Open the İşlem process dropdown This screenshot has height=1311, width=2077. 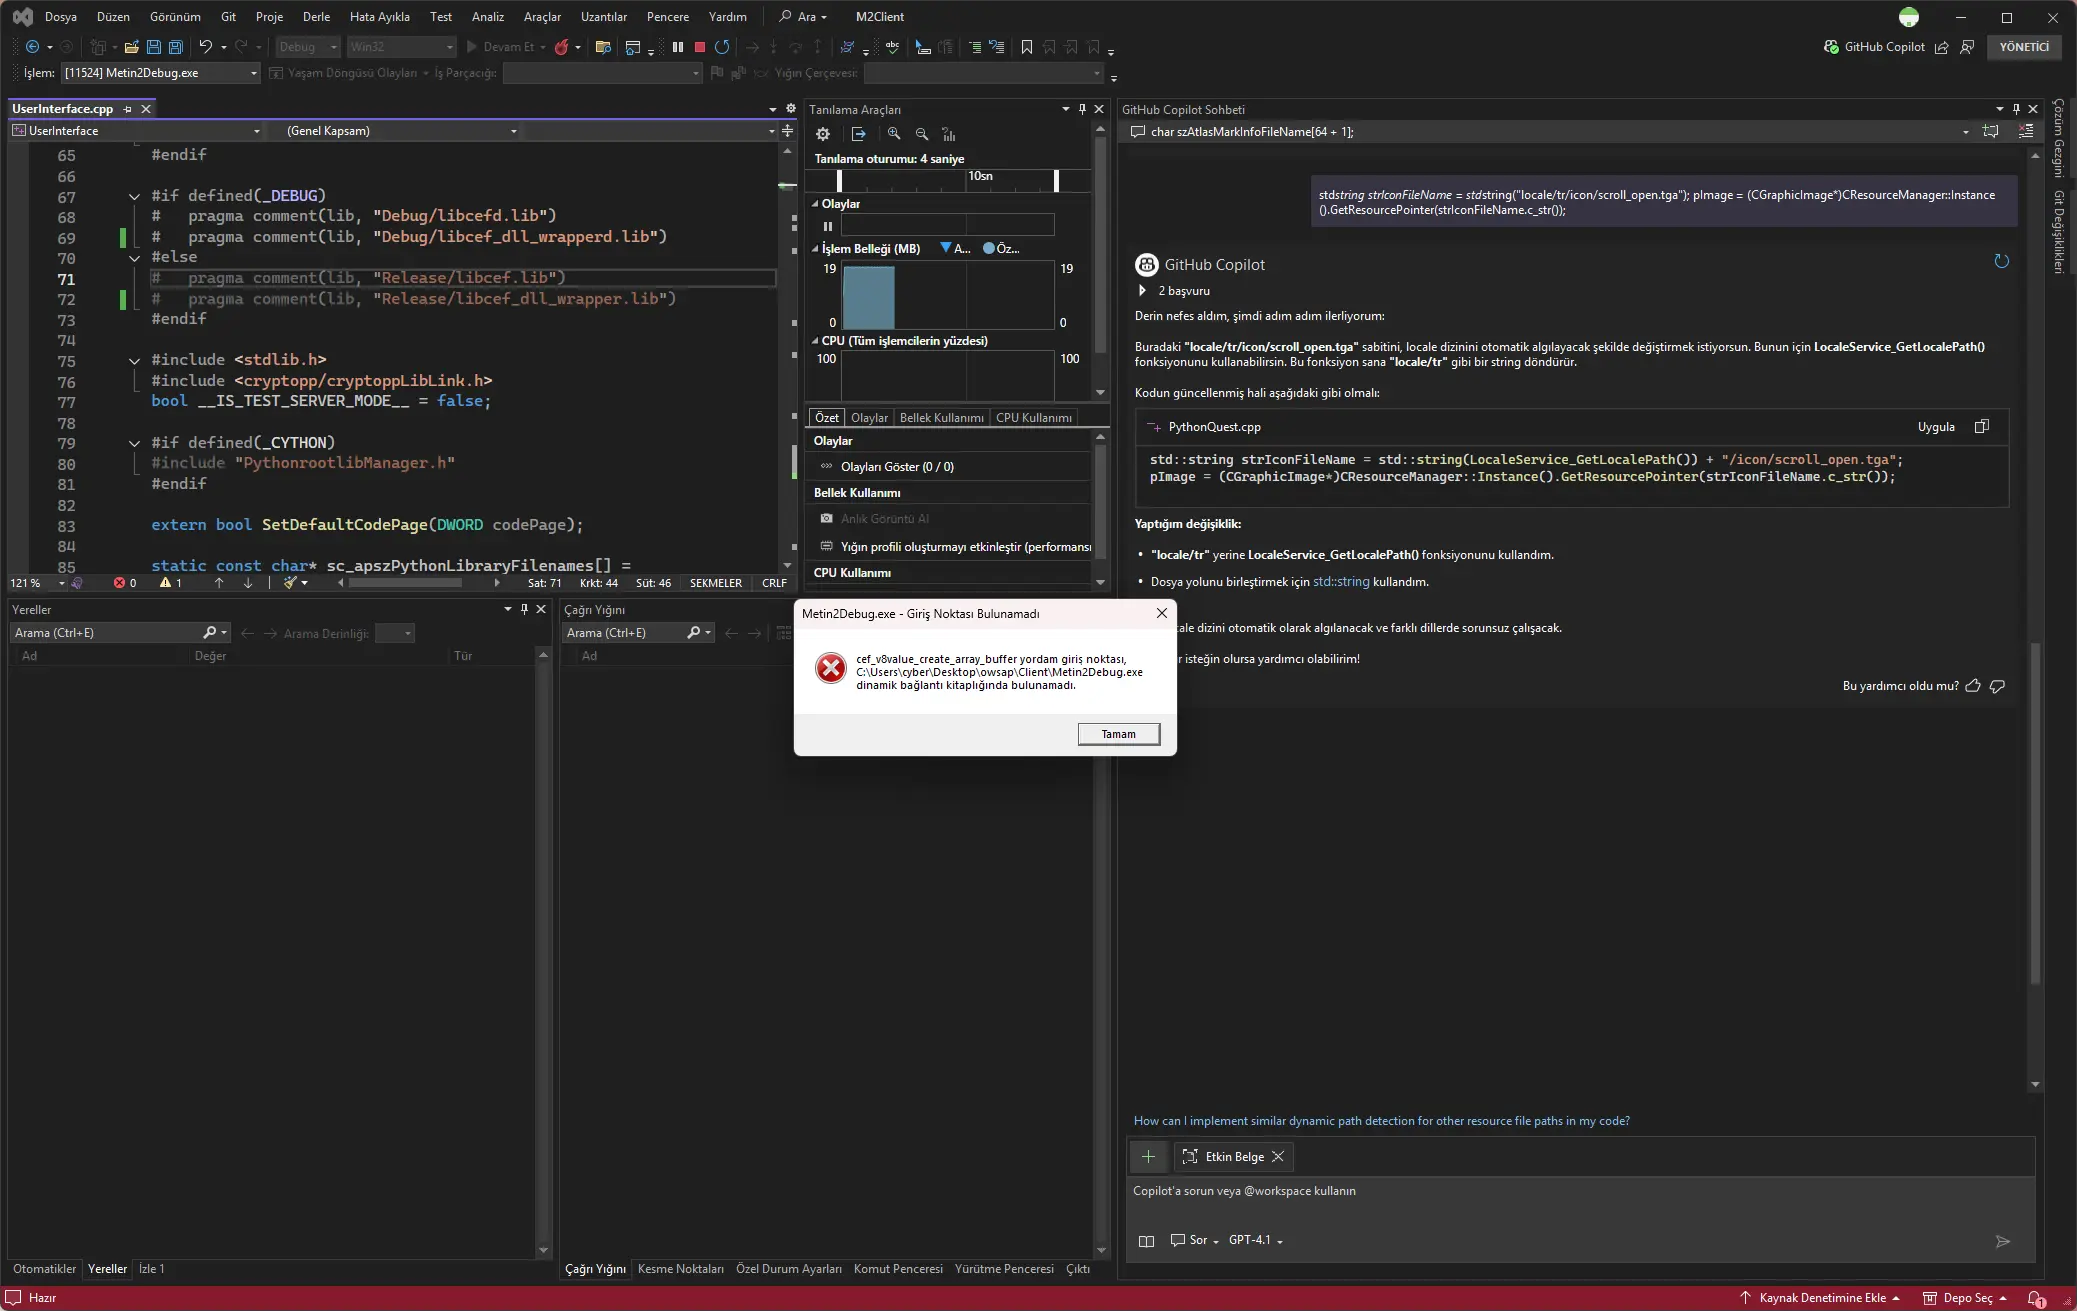[x=160, y=73]
